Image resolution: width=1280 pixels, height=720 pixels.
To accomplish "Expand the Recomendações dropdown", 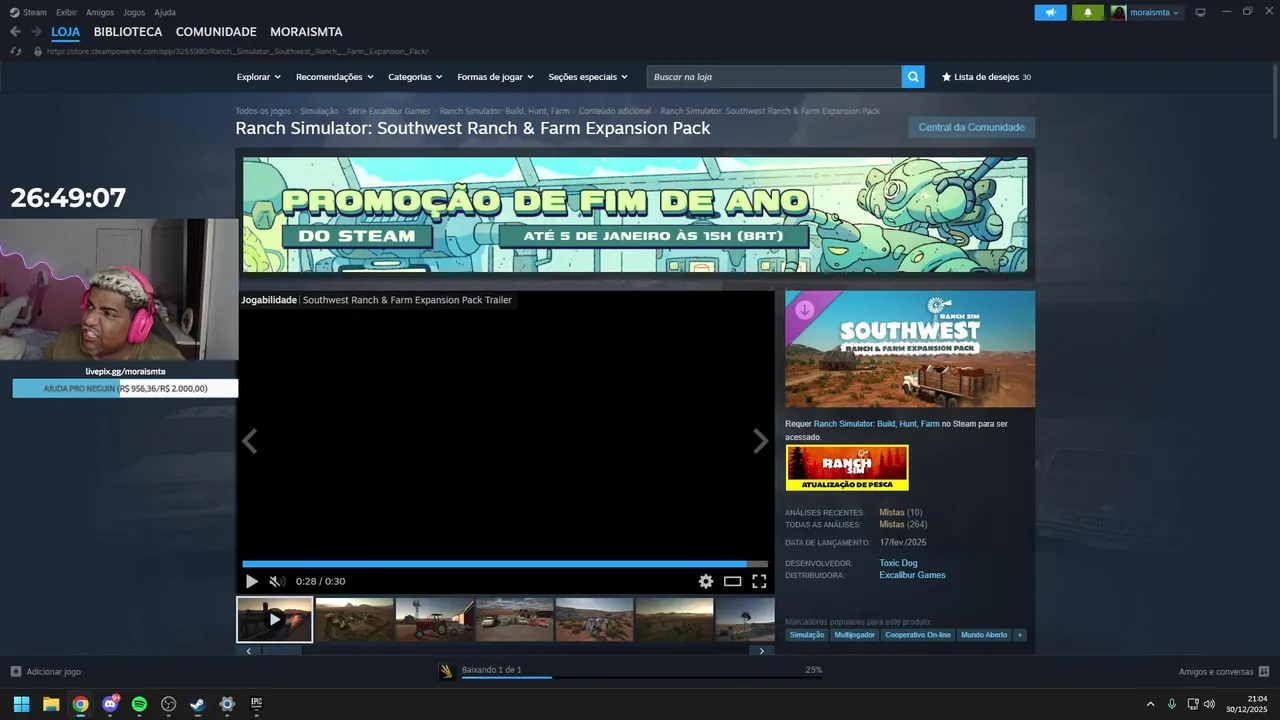I will tap(335, 77).
